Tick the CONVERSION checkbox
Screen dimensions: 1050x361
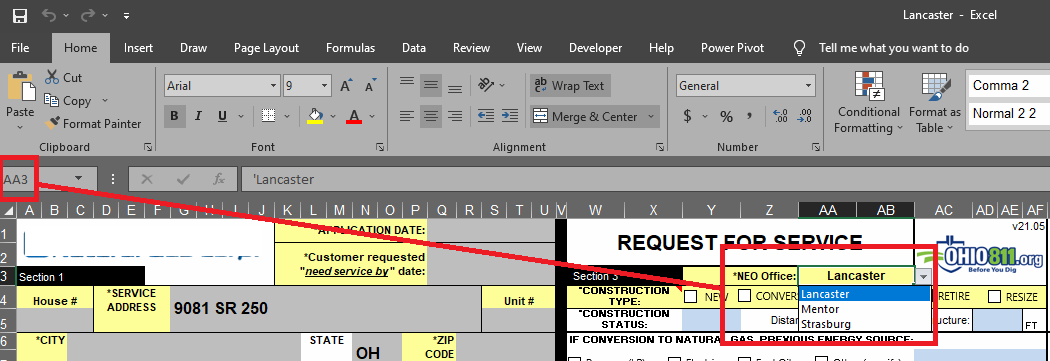[744, 295]
